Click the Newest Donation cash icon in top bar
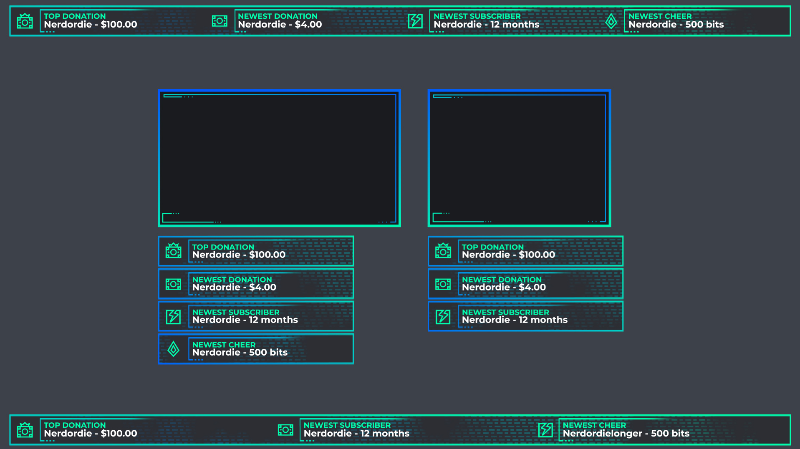Screen dimensions: 800x449 [220, 21]
